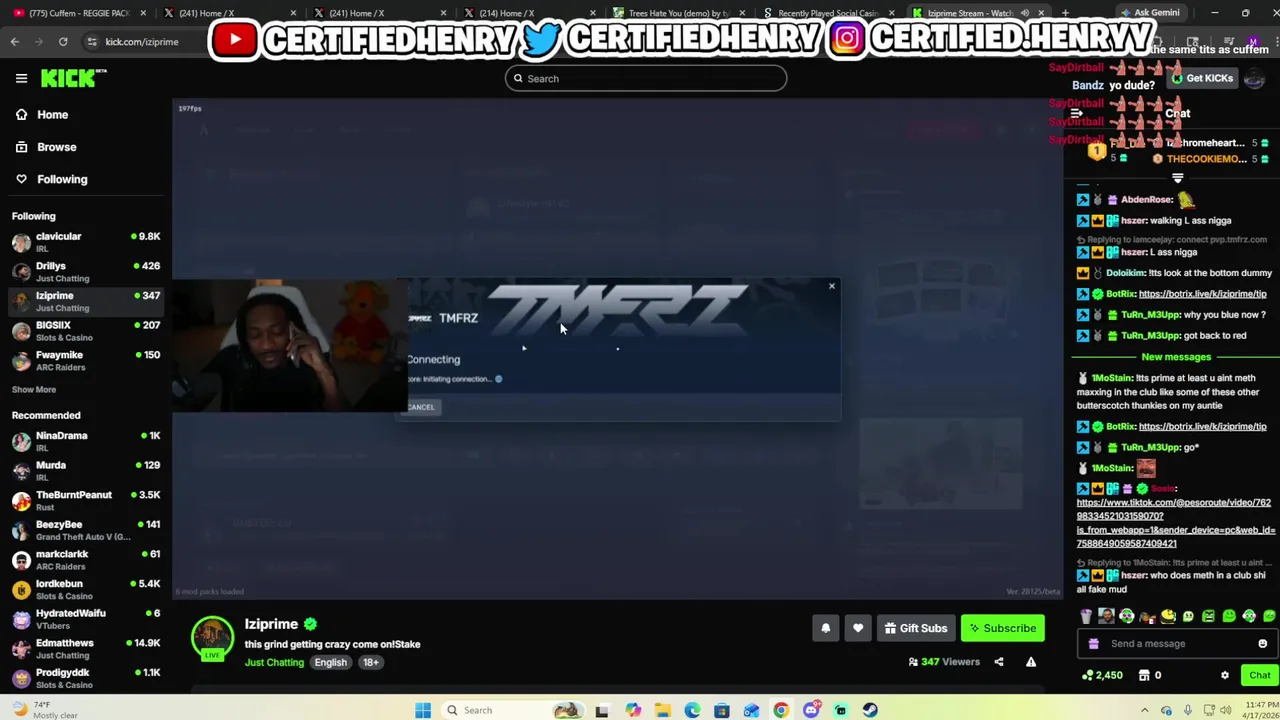Select BIGSIIX Slots & Casino channel

[86, 331]
